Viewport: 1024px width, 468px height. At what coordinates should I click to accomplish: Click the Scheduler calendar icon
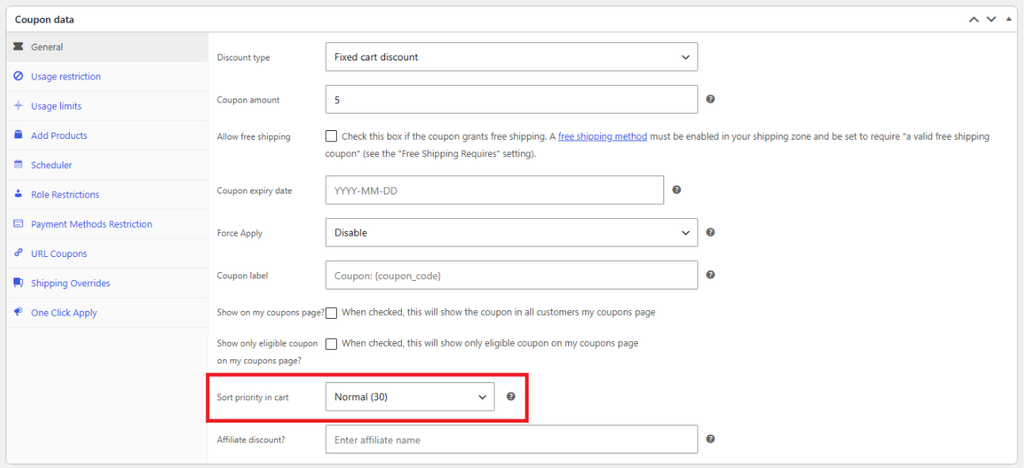[18, 164]
